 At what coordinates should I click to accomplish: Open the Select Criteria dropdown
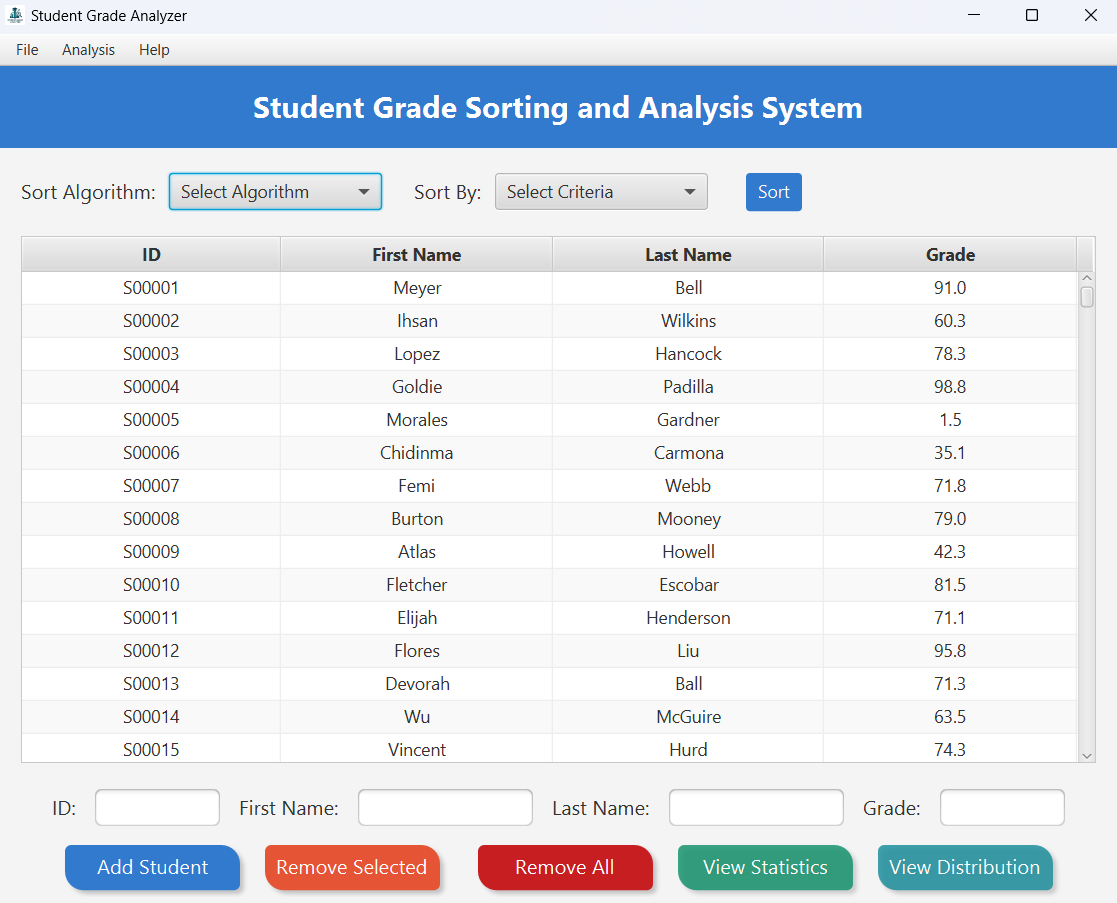[601, 191]
